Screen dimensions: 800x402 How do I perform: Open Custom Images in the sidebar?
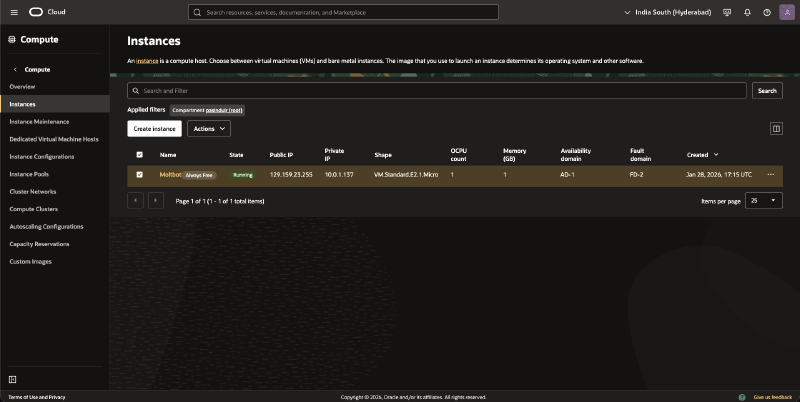(x=30, y=261)
